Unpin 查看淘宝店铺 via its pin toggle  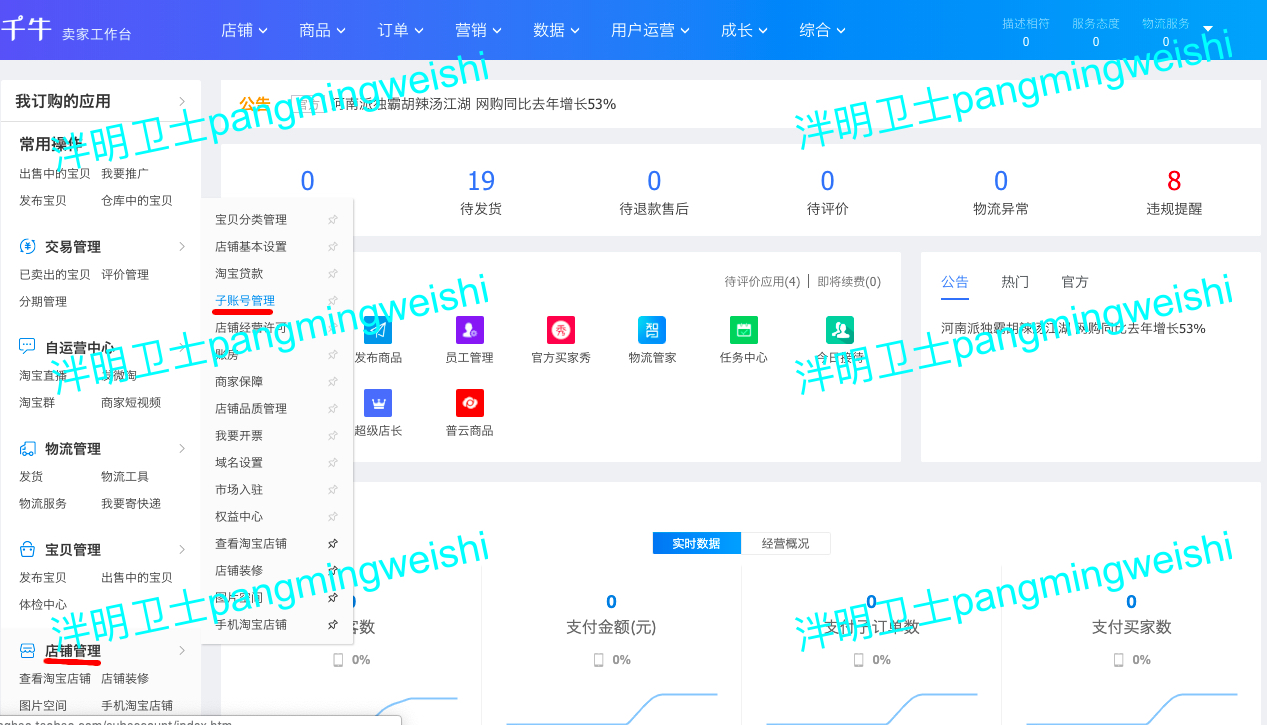coord(332,543)
